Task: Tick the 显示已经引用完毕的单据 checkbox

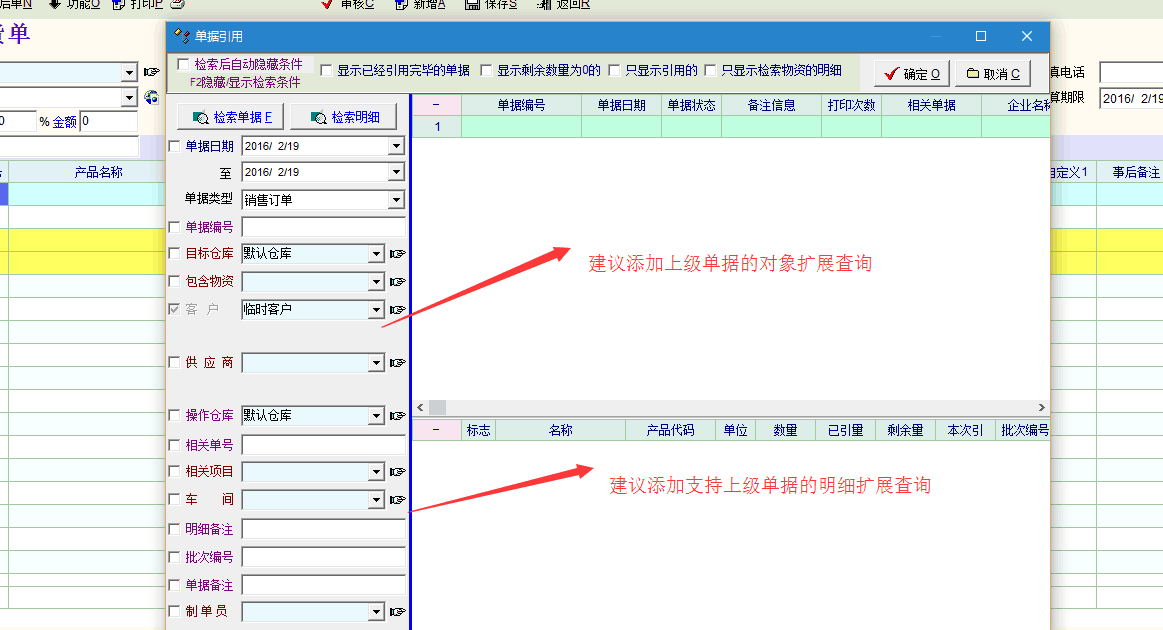Action: 326,71
